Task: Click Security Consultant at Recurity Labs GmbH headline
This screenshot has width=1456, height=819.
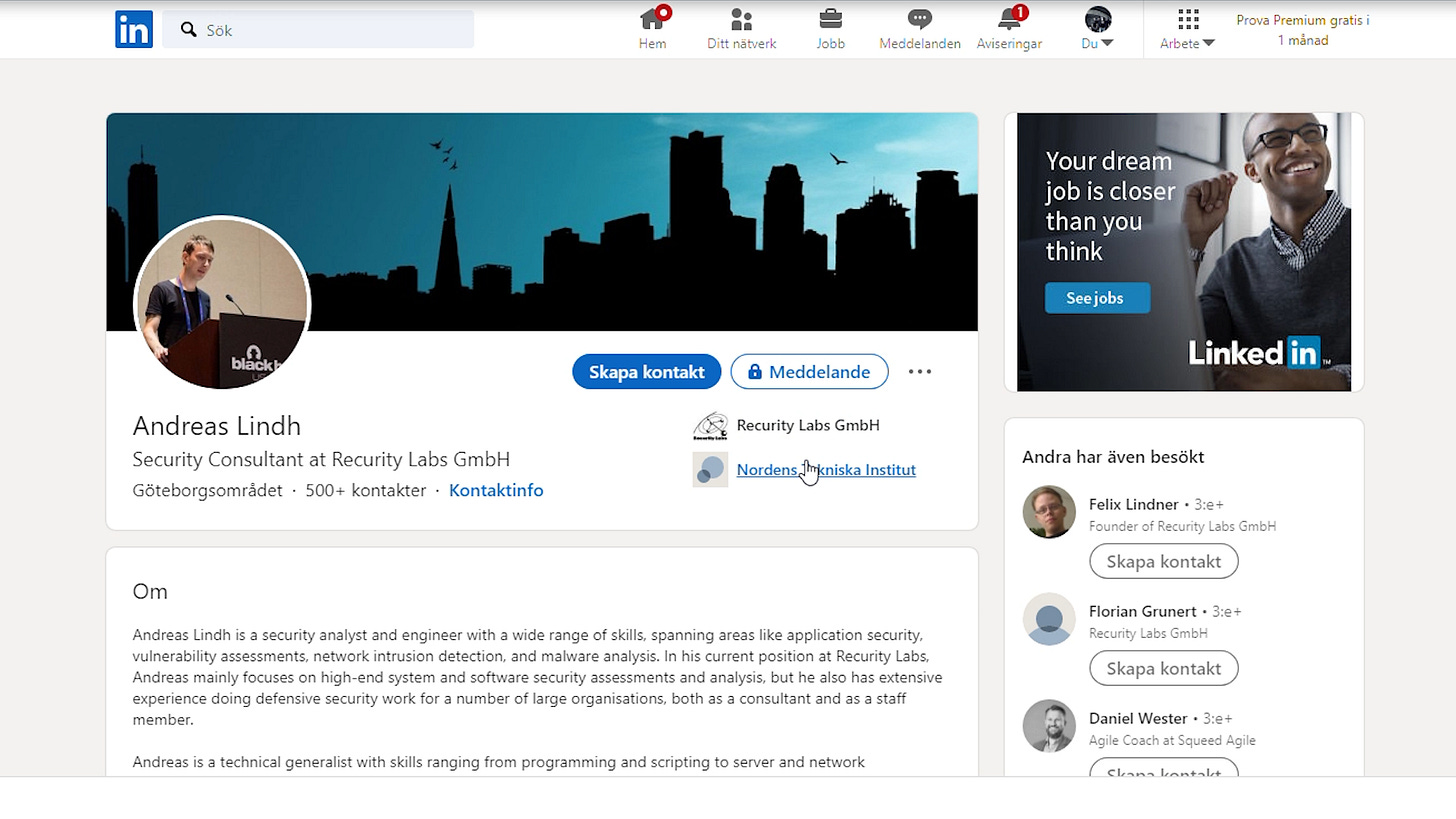Action: [x=321, y=460]
